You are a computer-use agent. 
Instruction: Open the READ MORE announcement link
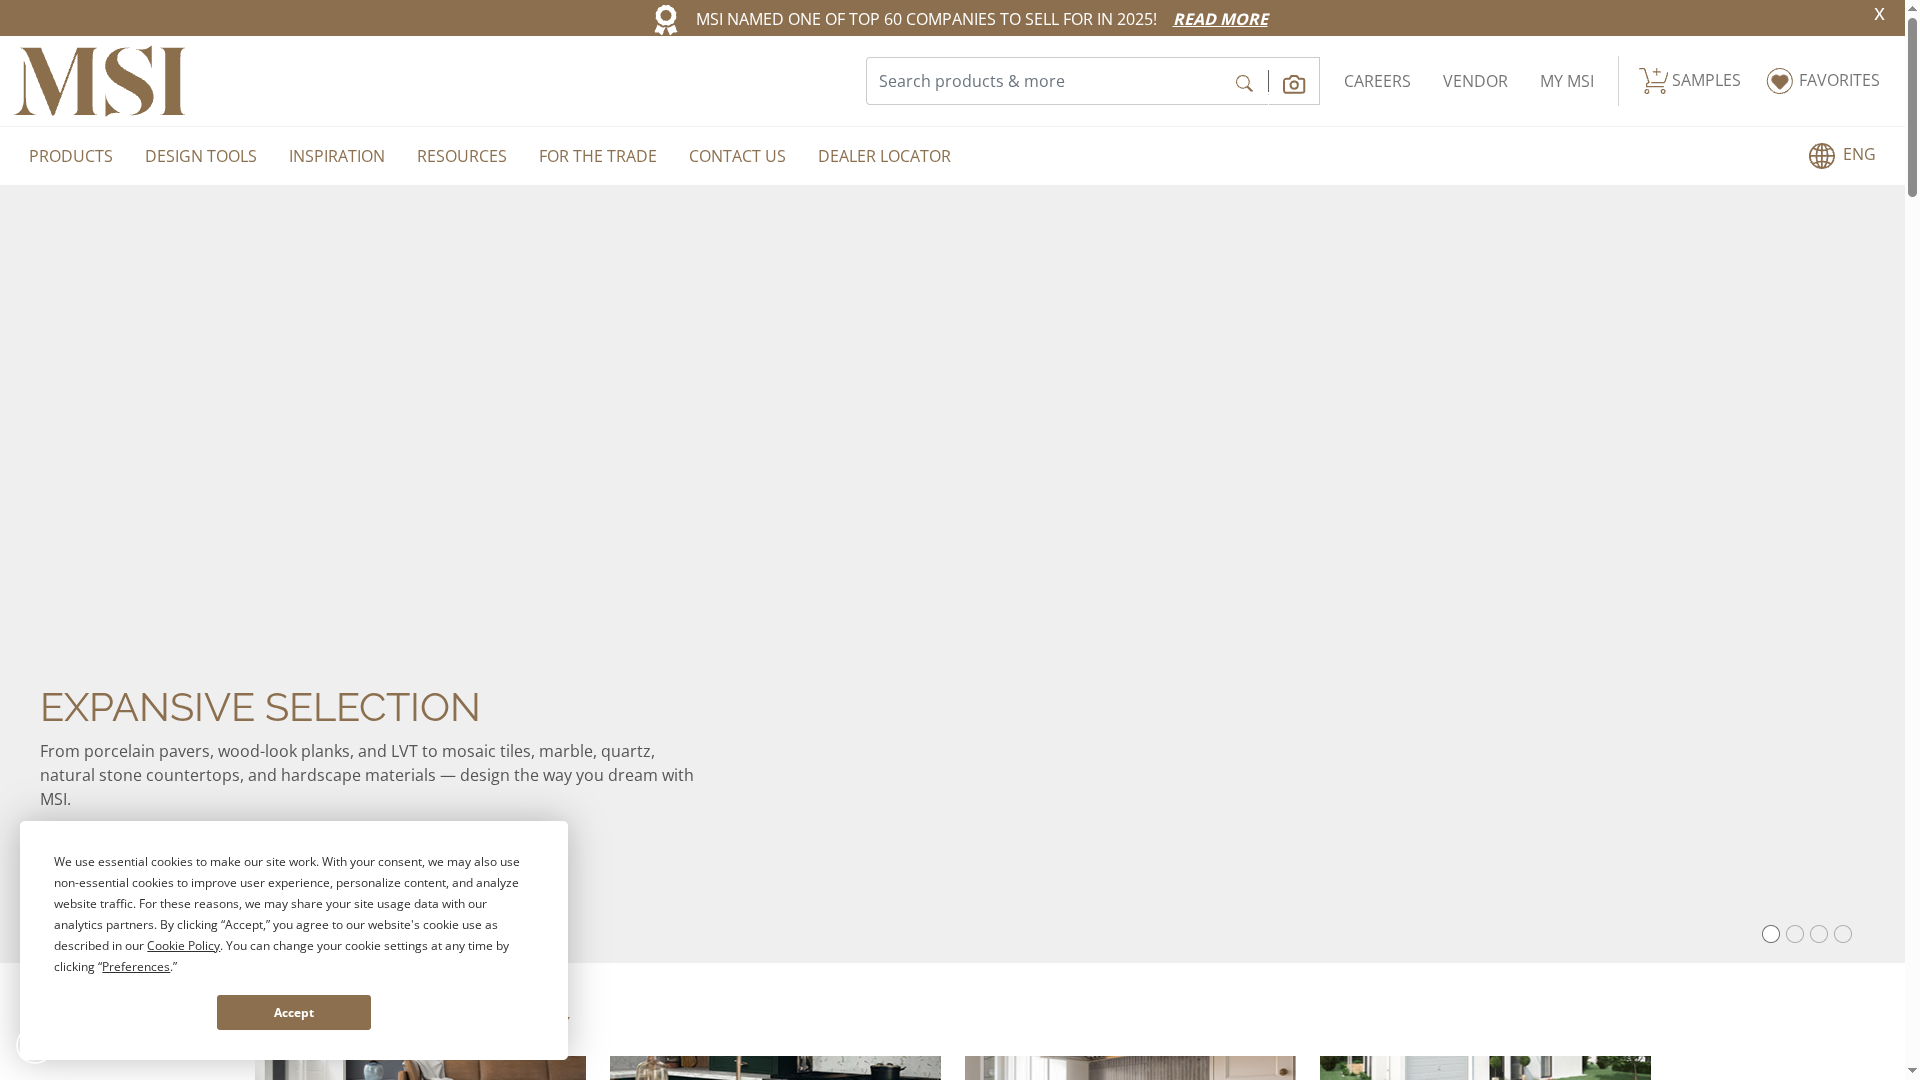pyautogui.click(x=1220, y=18)
